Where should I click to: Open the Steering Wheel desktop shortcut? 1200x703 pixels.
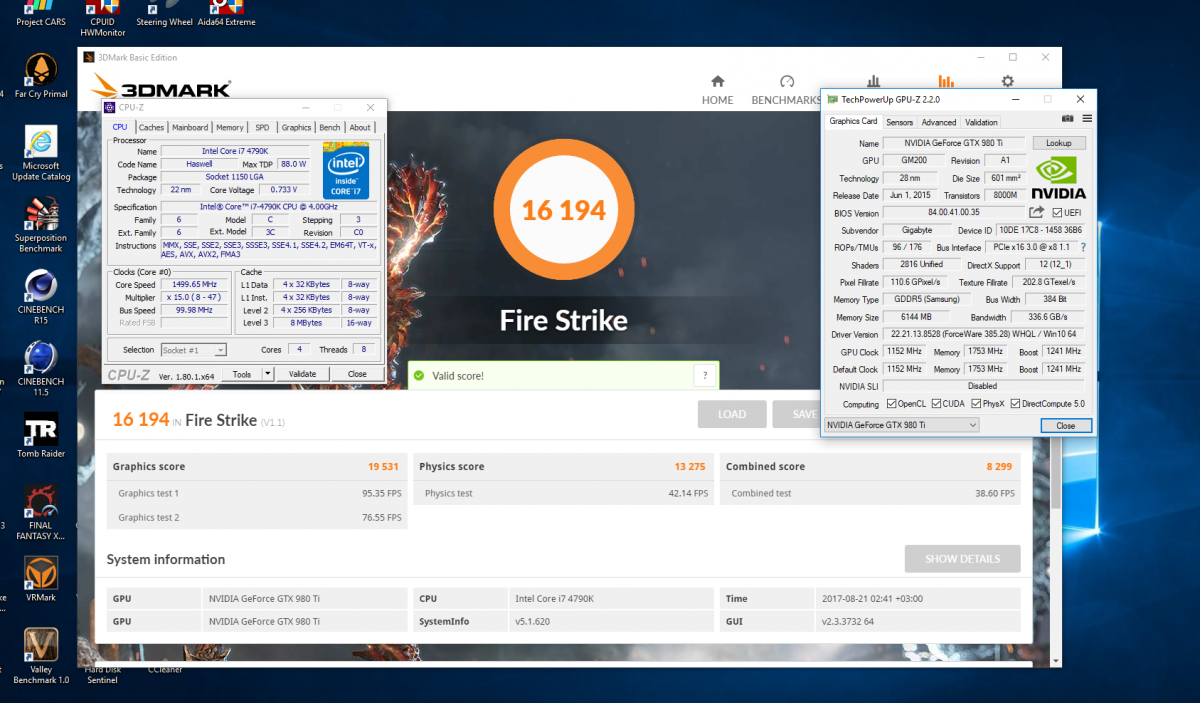click(x=164, y=13)
